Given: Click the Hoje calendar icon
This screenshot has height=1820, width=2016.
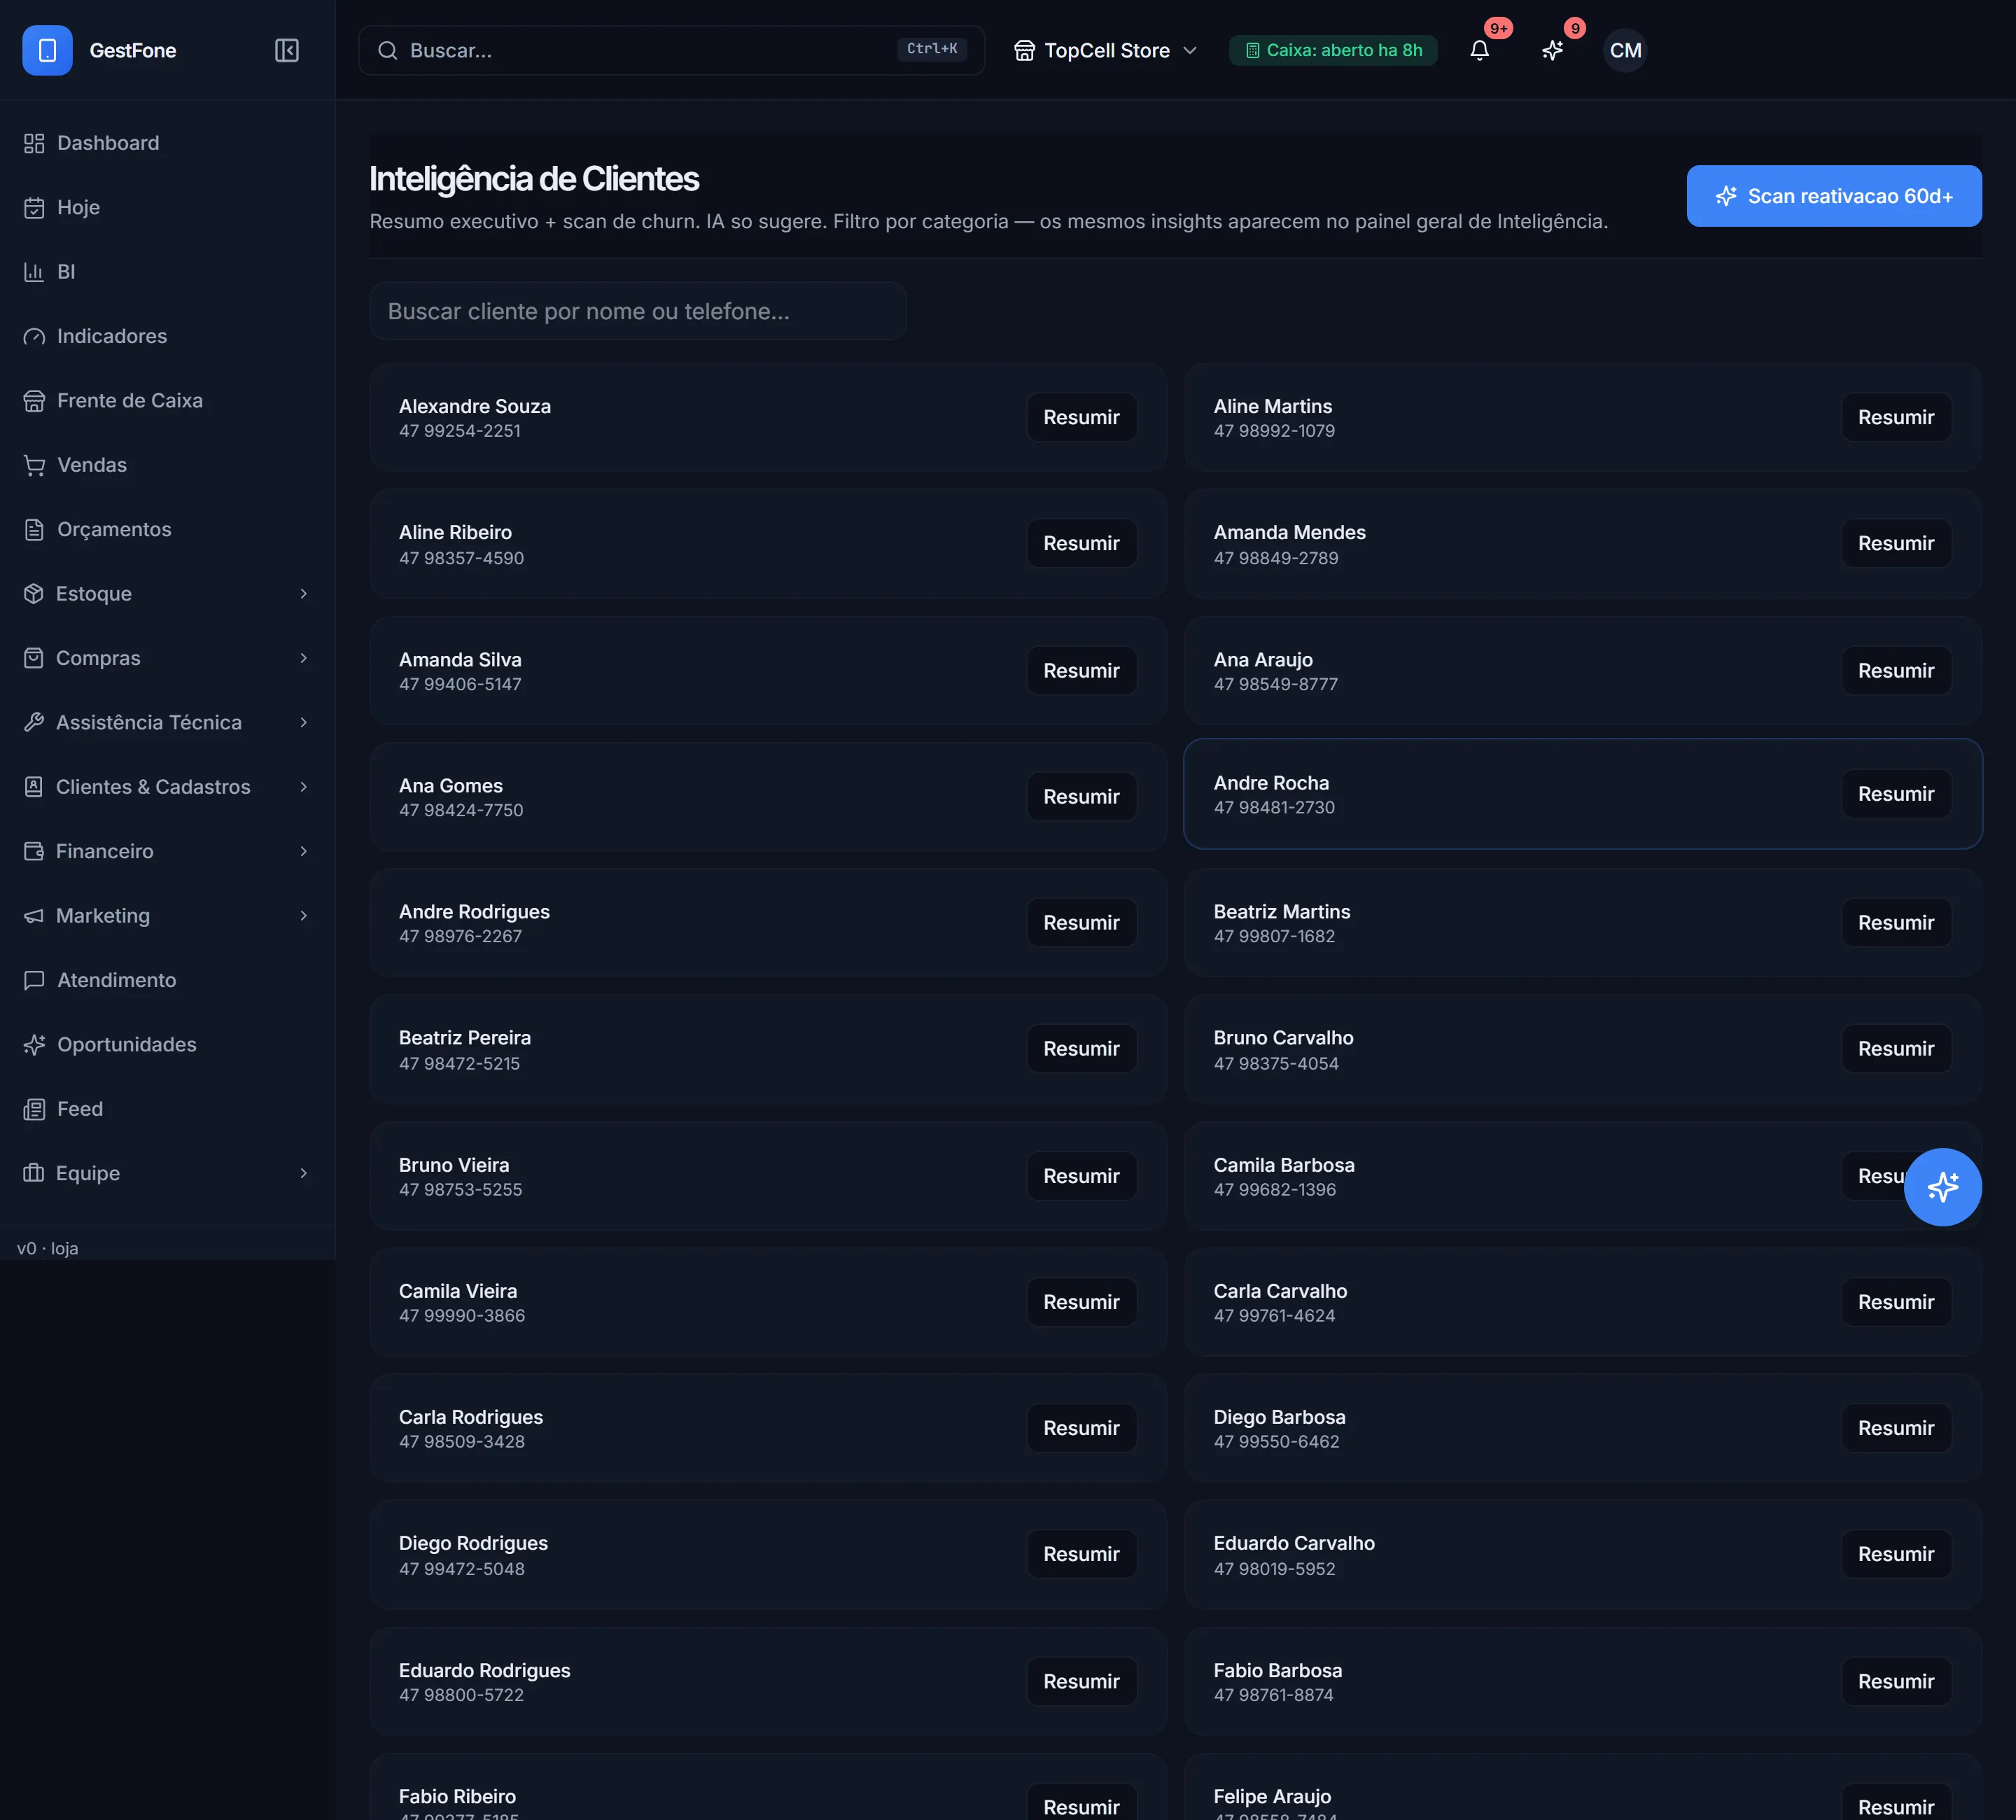Looking at the screenshot, I should pyautogui.click(x=34, y=208).
